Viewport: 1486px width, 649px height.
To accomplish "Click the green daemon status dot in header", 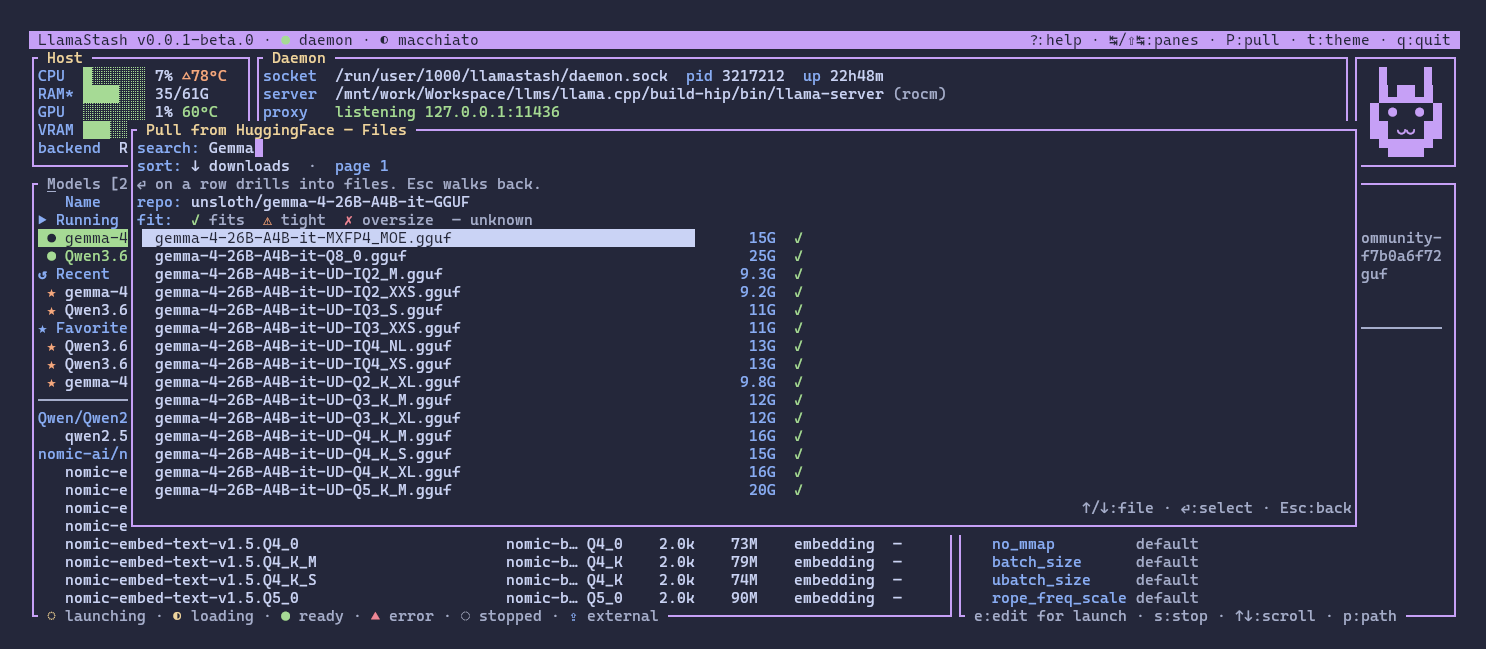I will click(285, 41).
